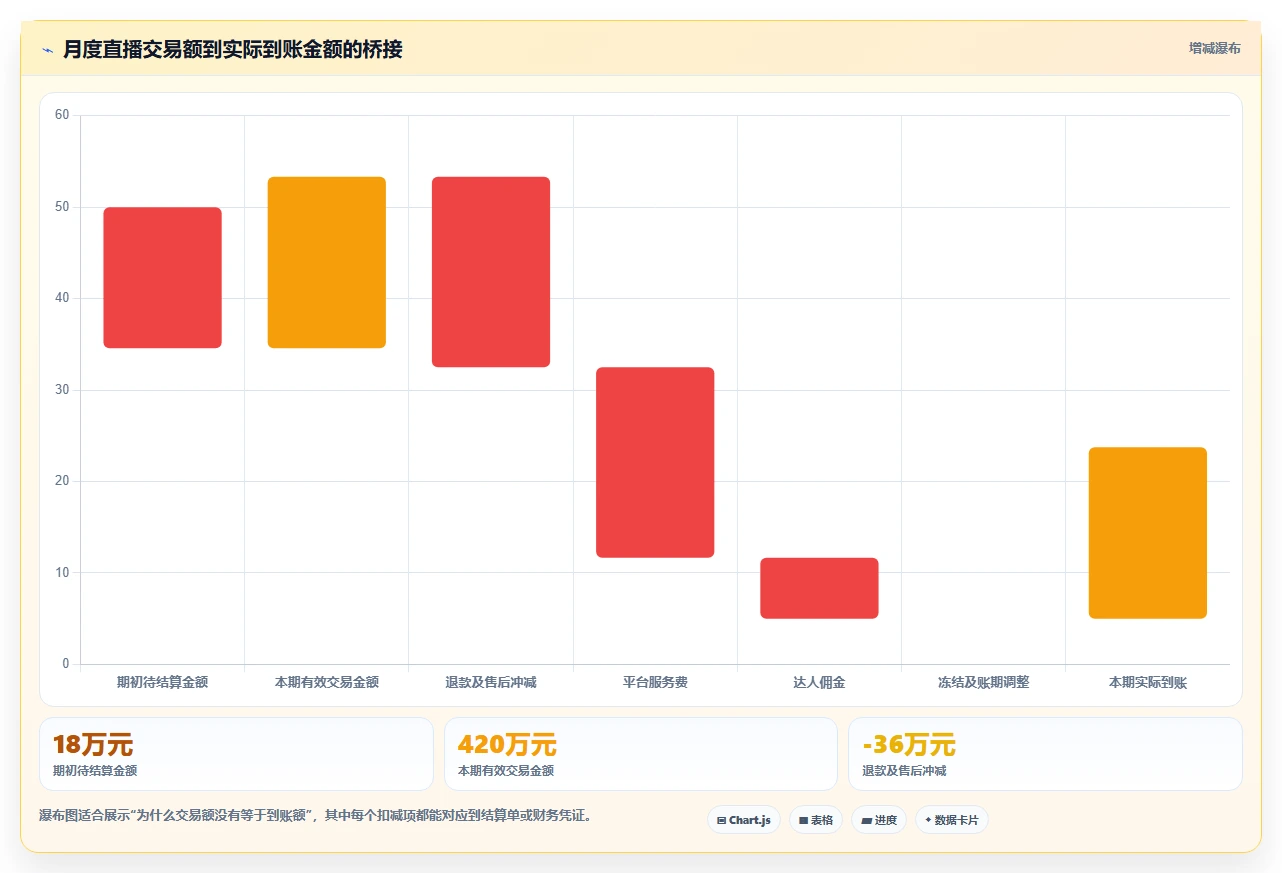Image resolution: width=1282 pixels, height=873 pixels.
Task: Click the 增减瀑布 label in header
Action: tap(1214, 48)
